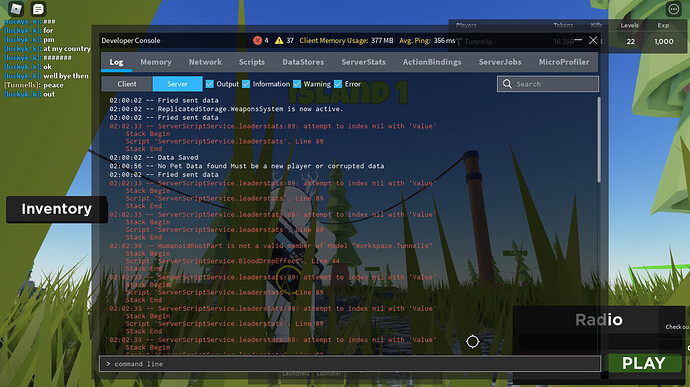Image resolution: width=690 pixels, height=387 pixels.
Task: Click the yellow warning count icon
Action: point(279,41)
